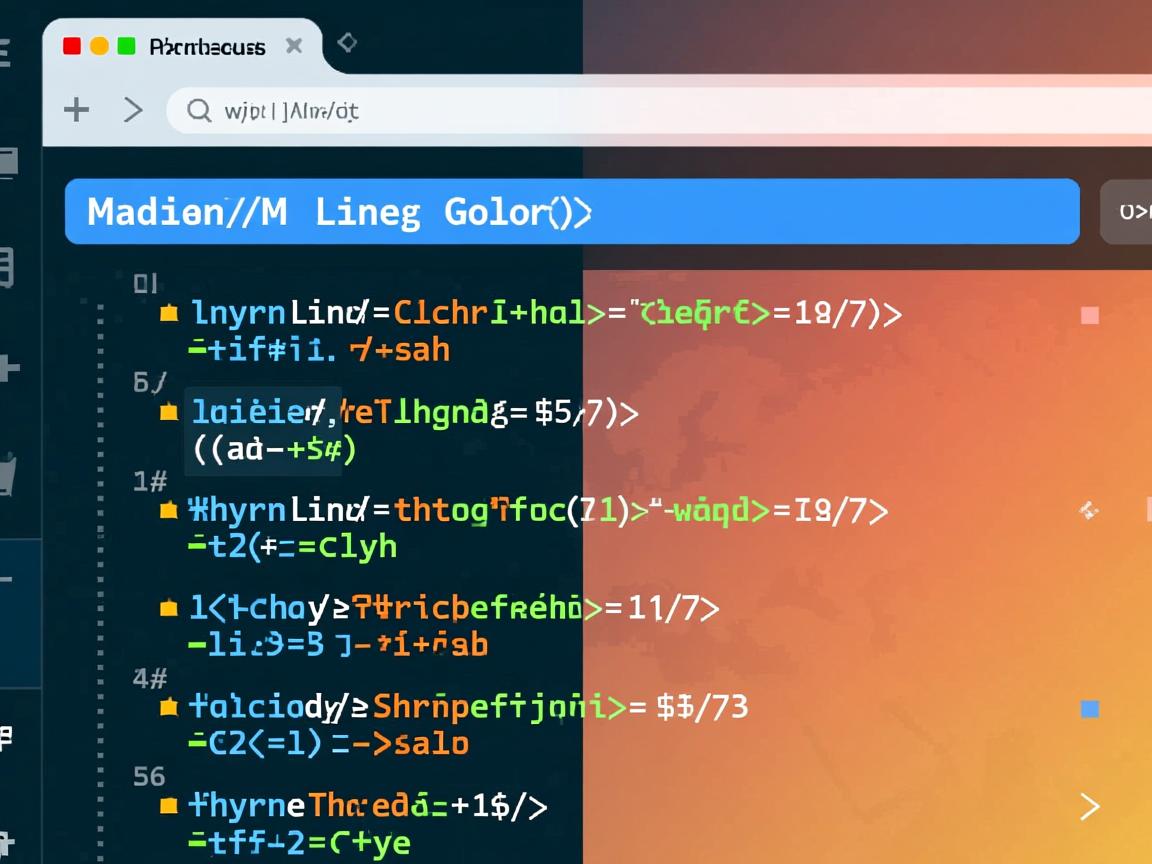
Task: Toggle the yellow marker beside line 'laieier/'
Action: point(169,412)
